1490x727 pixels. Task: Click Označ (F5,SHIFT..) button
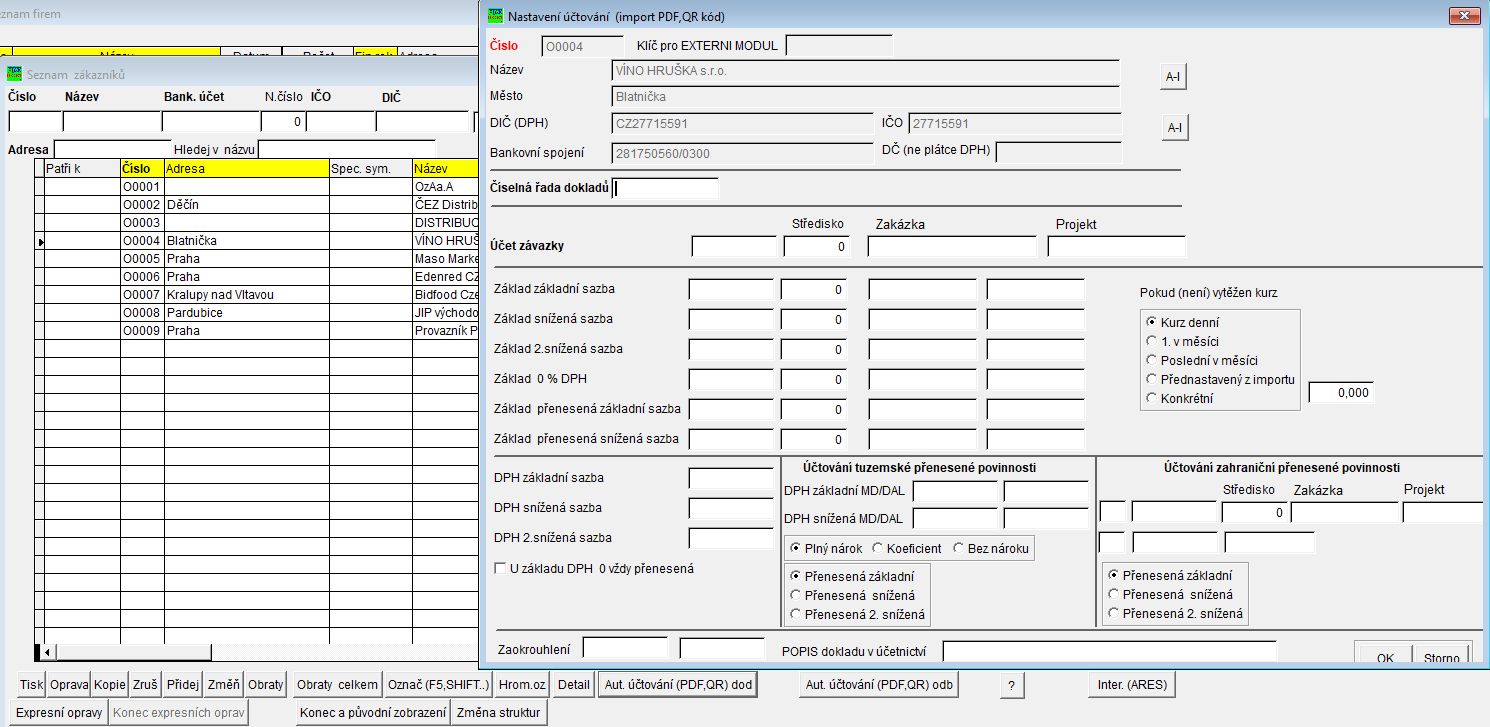click(x=439, y=685)
